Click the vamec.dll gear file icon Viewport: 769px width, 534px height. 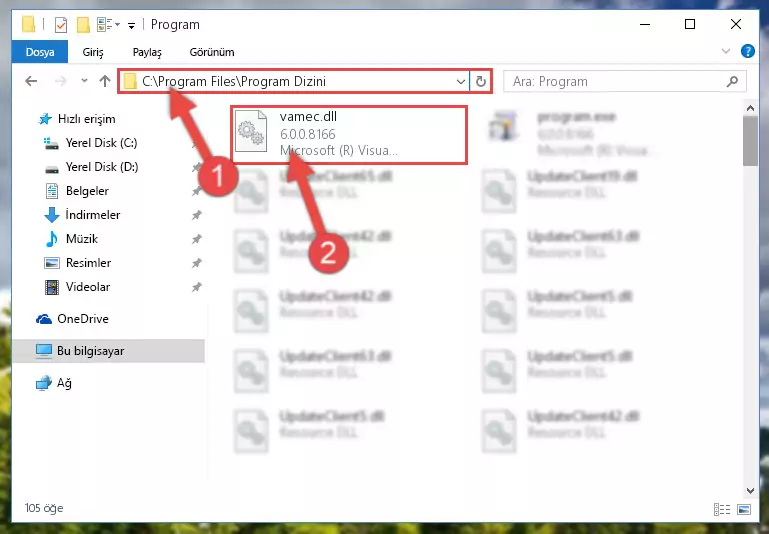[251, 131]
